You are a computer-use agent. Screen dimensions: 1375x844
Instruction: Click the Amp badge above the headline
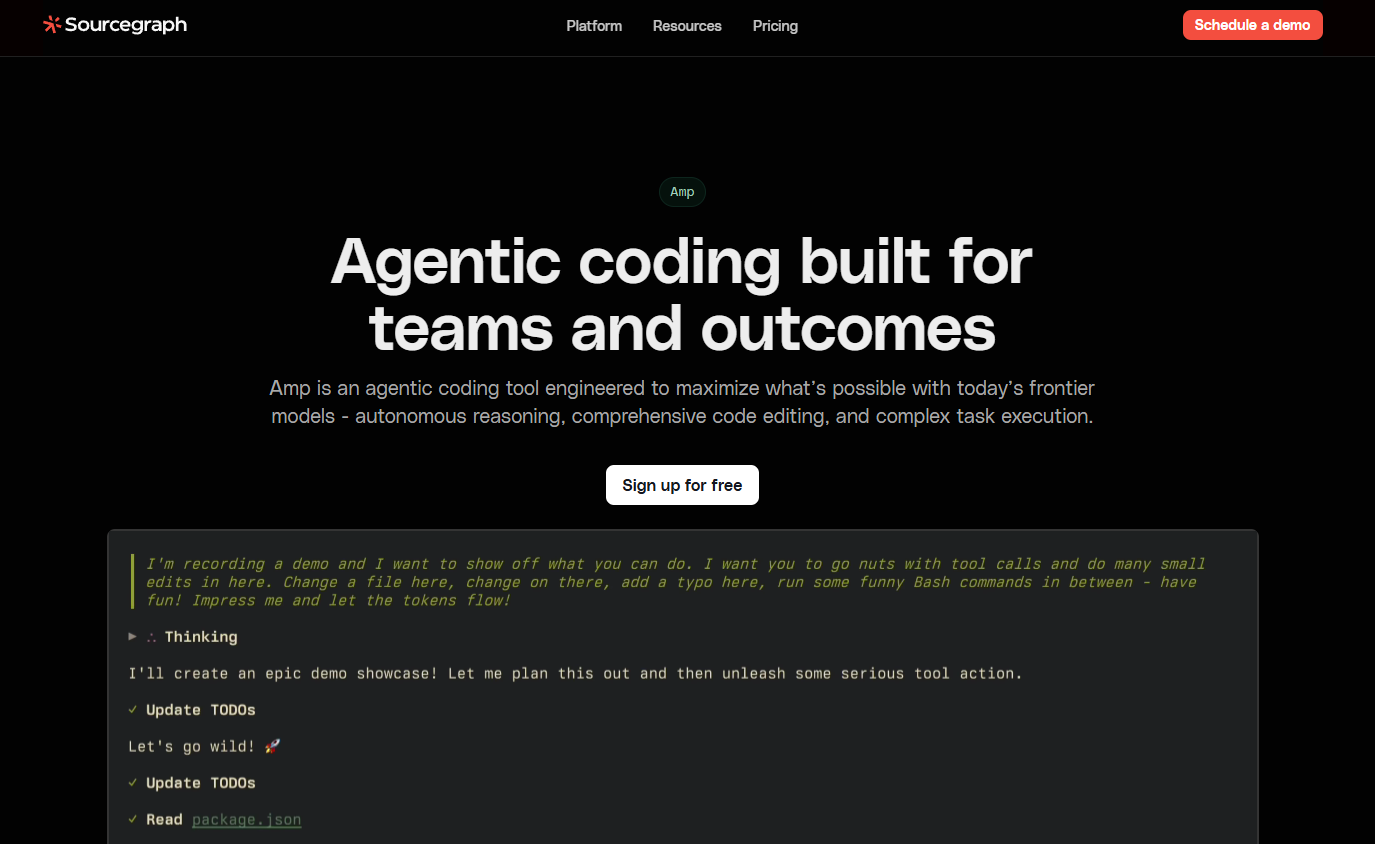pyautogui.click(x=682, y=192)
